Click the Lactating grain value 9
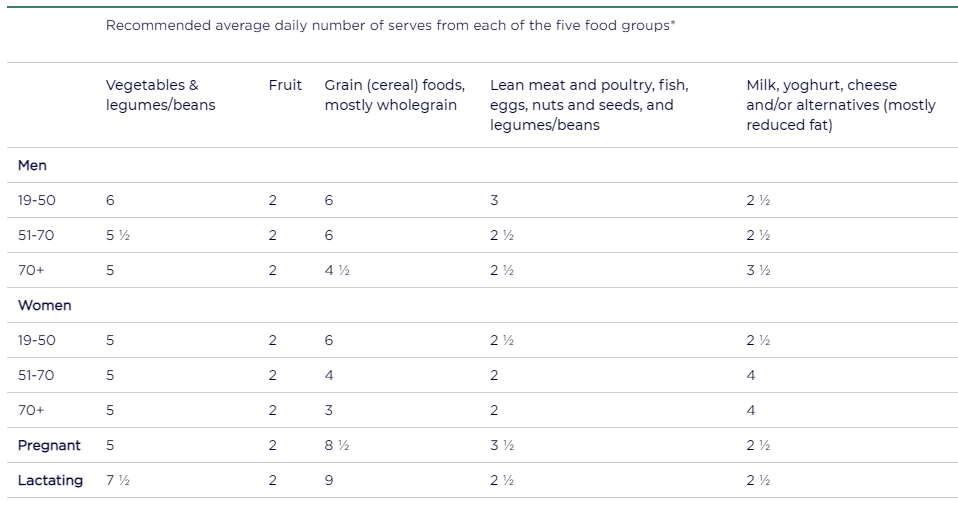958x506 pixels. 329,480
